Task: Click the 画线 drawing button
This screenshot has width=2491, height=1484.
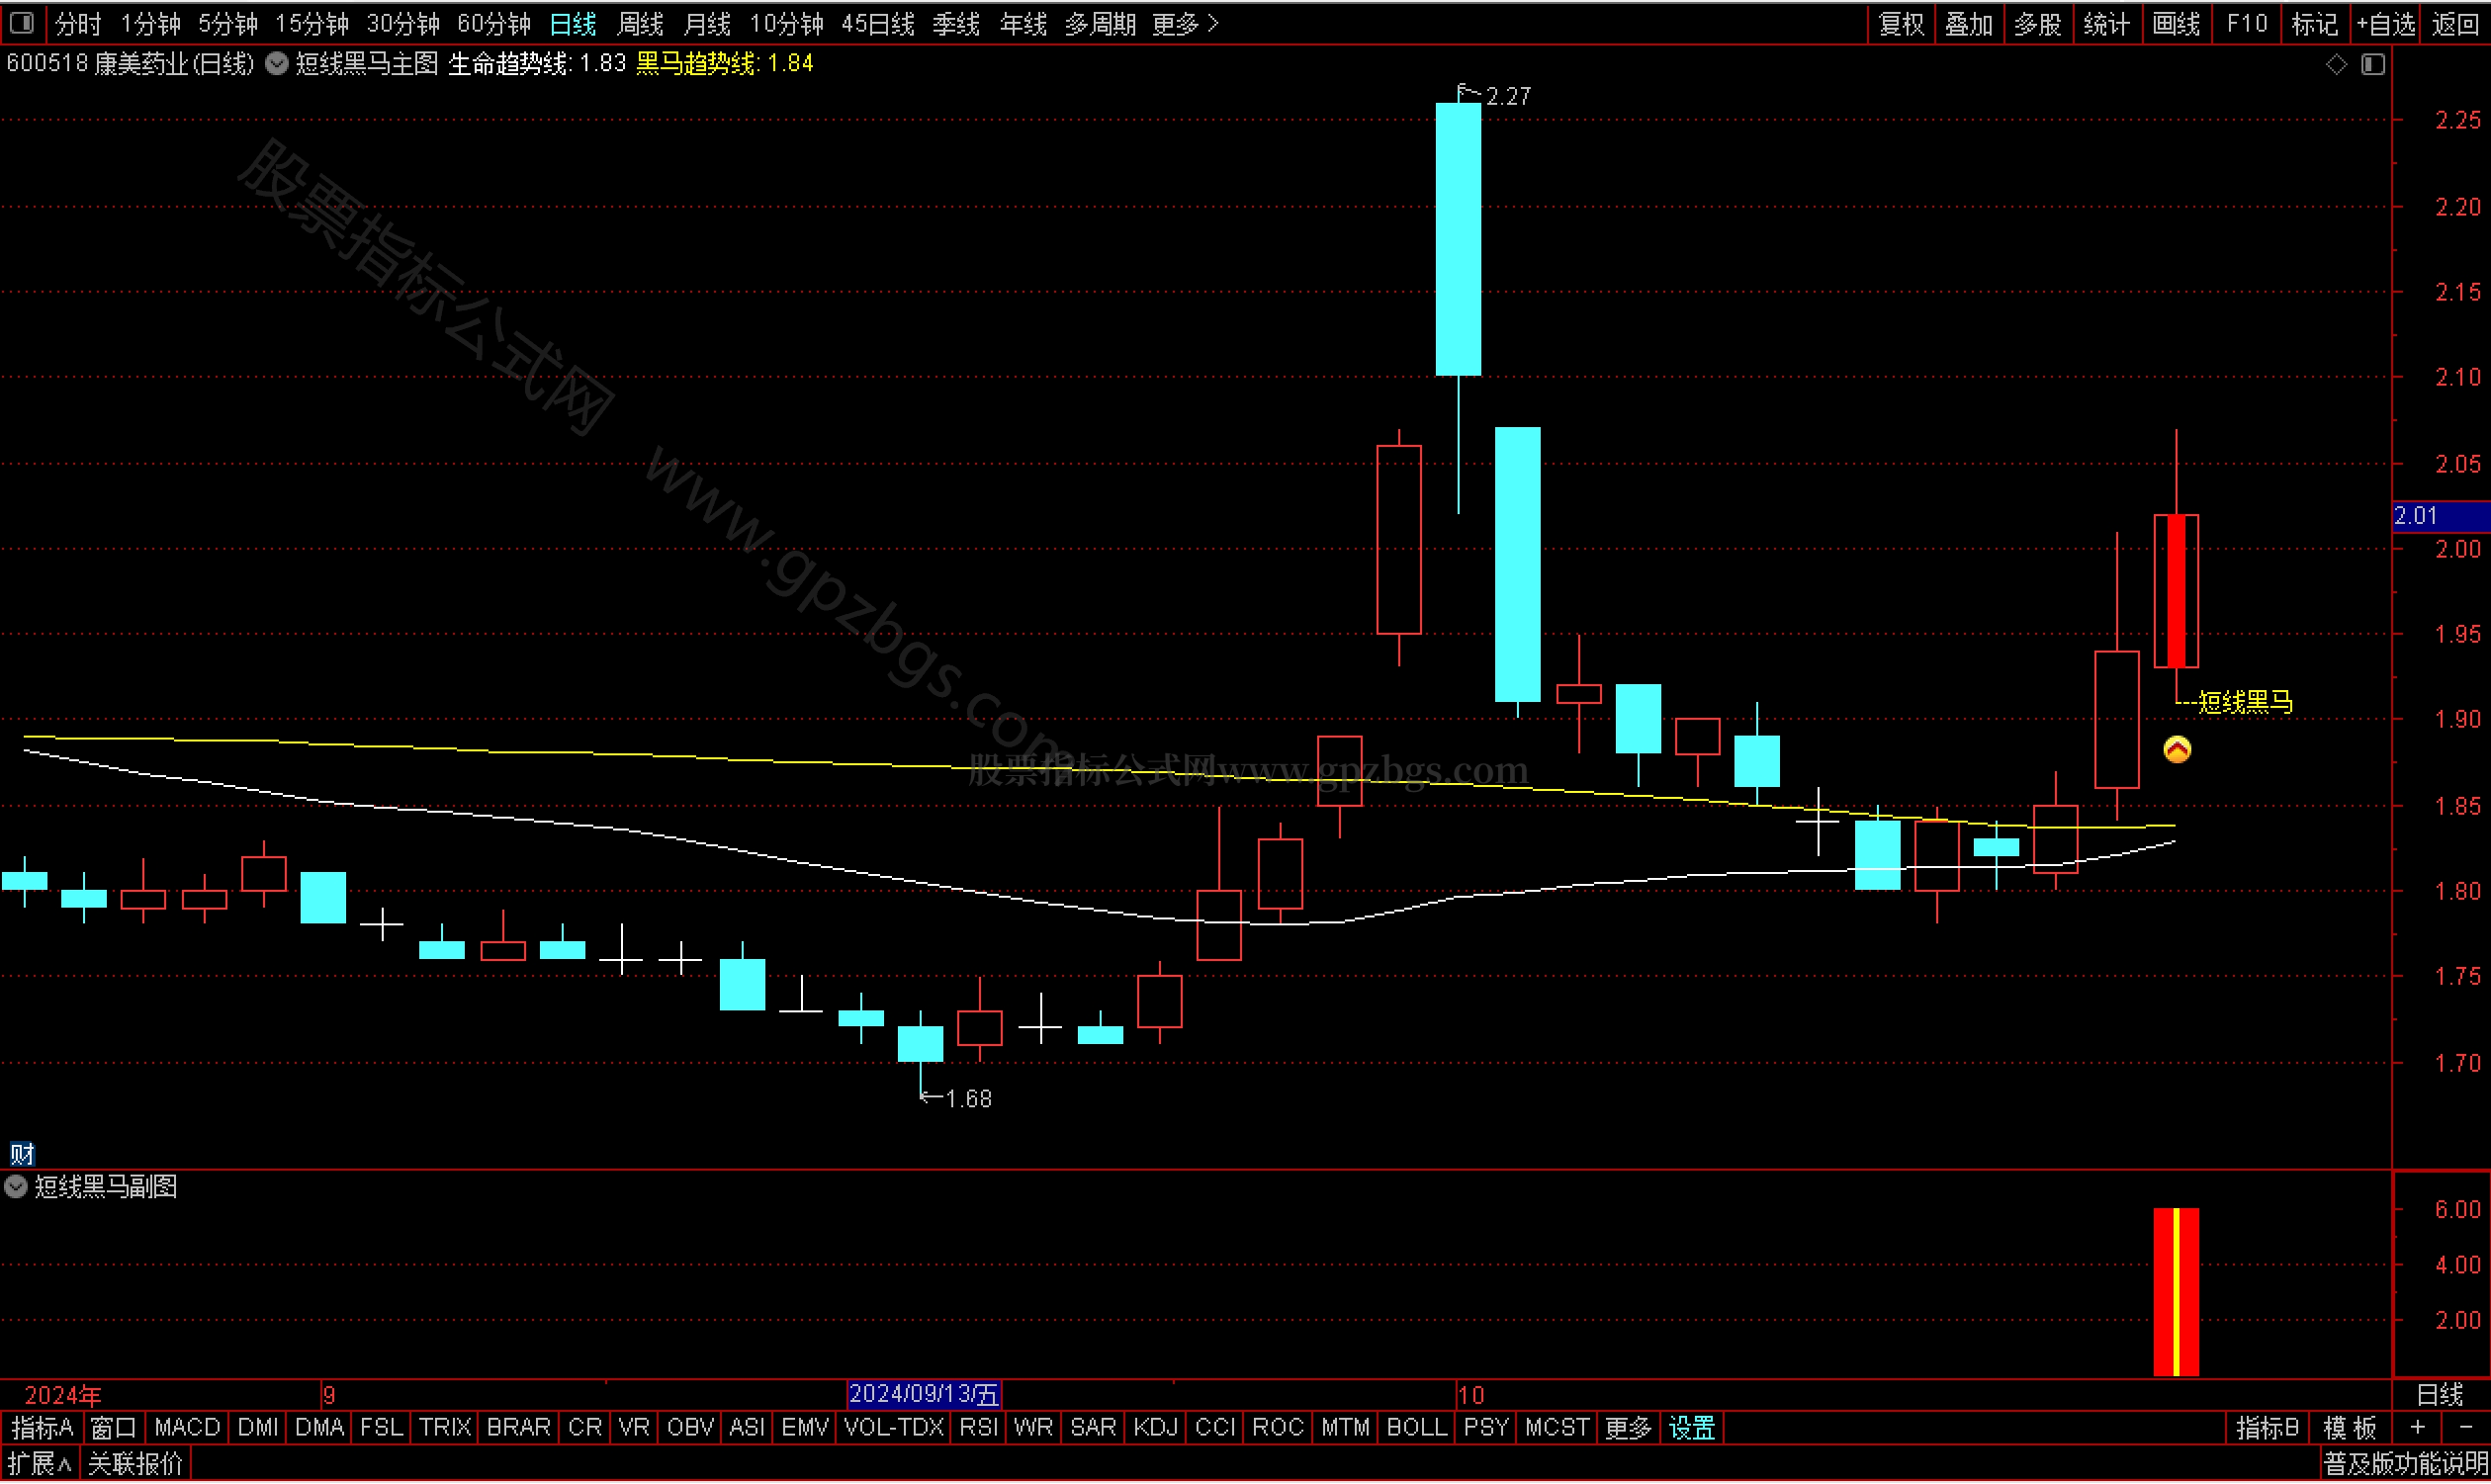Action: pyautogui.click(x=2175, y=23)
